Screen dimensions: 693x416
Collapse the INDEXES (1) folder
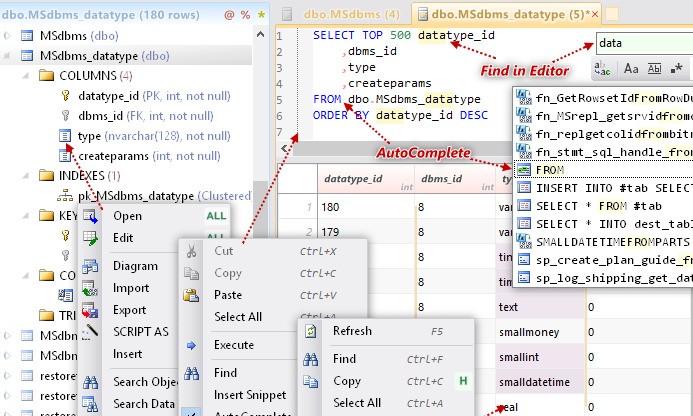tap(26, 176)
